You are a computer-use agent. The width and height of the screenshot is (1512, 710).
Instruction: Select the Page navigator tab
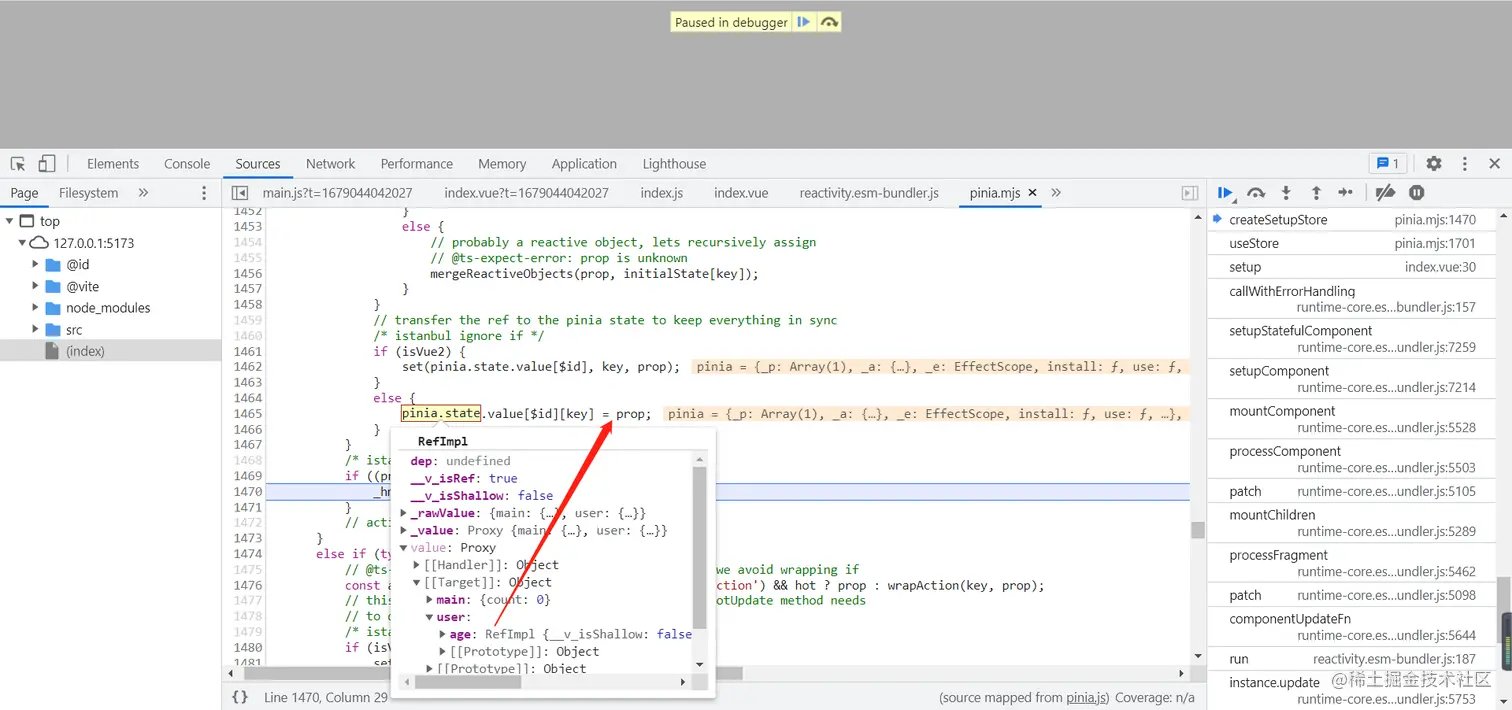click(24, 192)
